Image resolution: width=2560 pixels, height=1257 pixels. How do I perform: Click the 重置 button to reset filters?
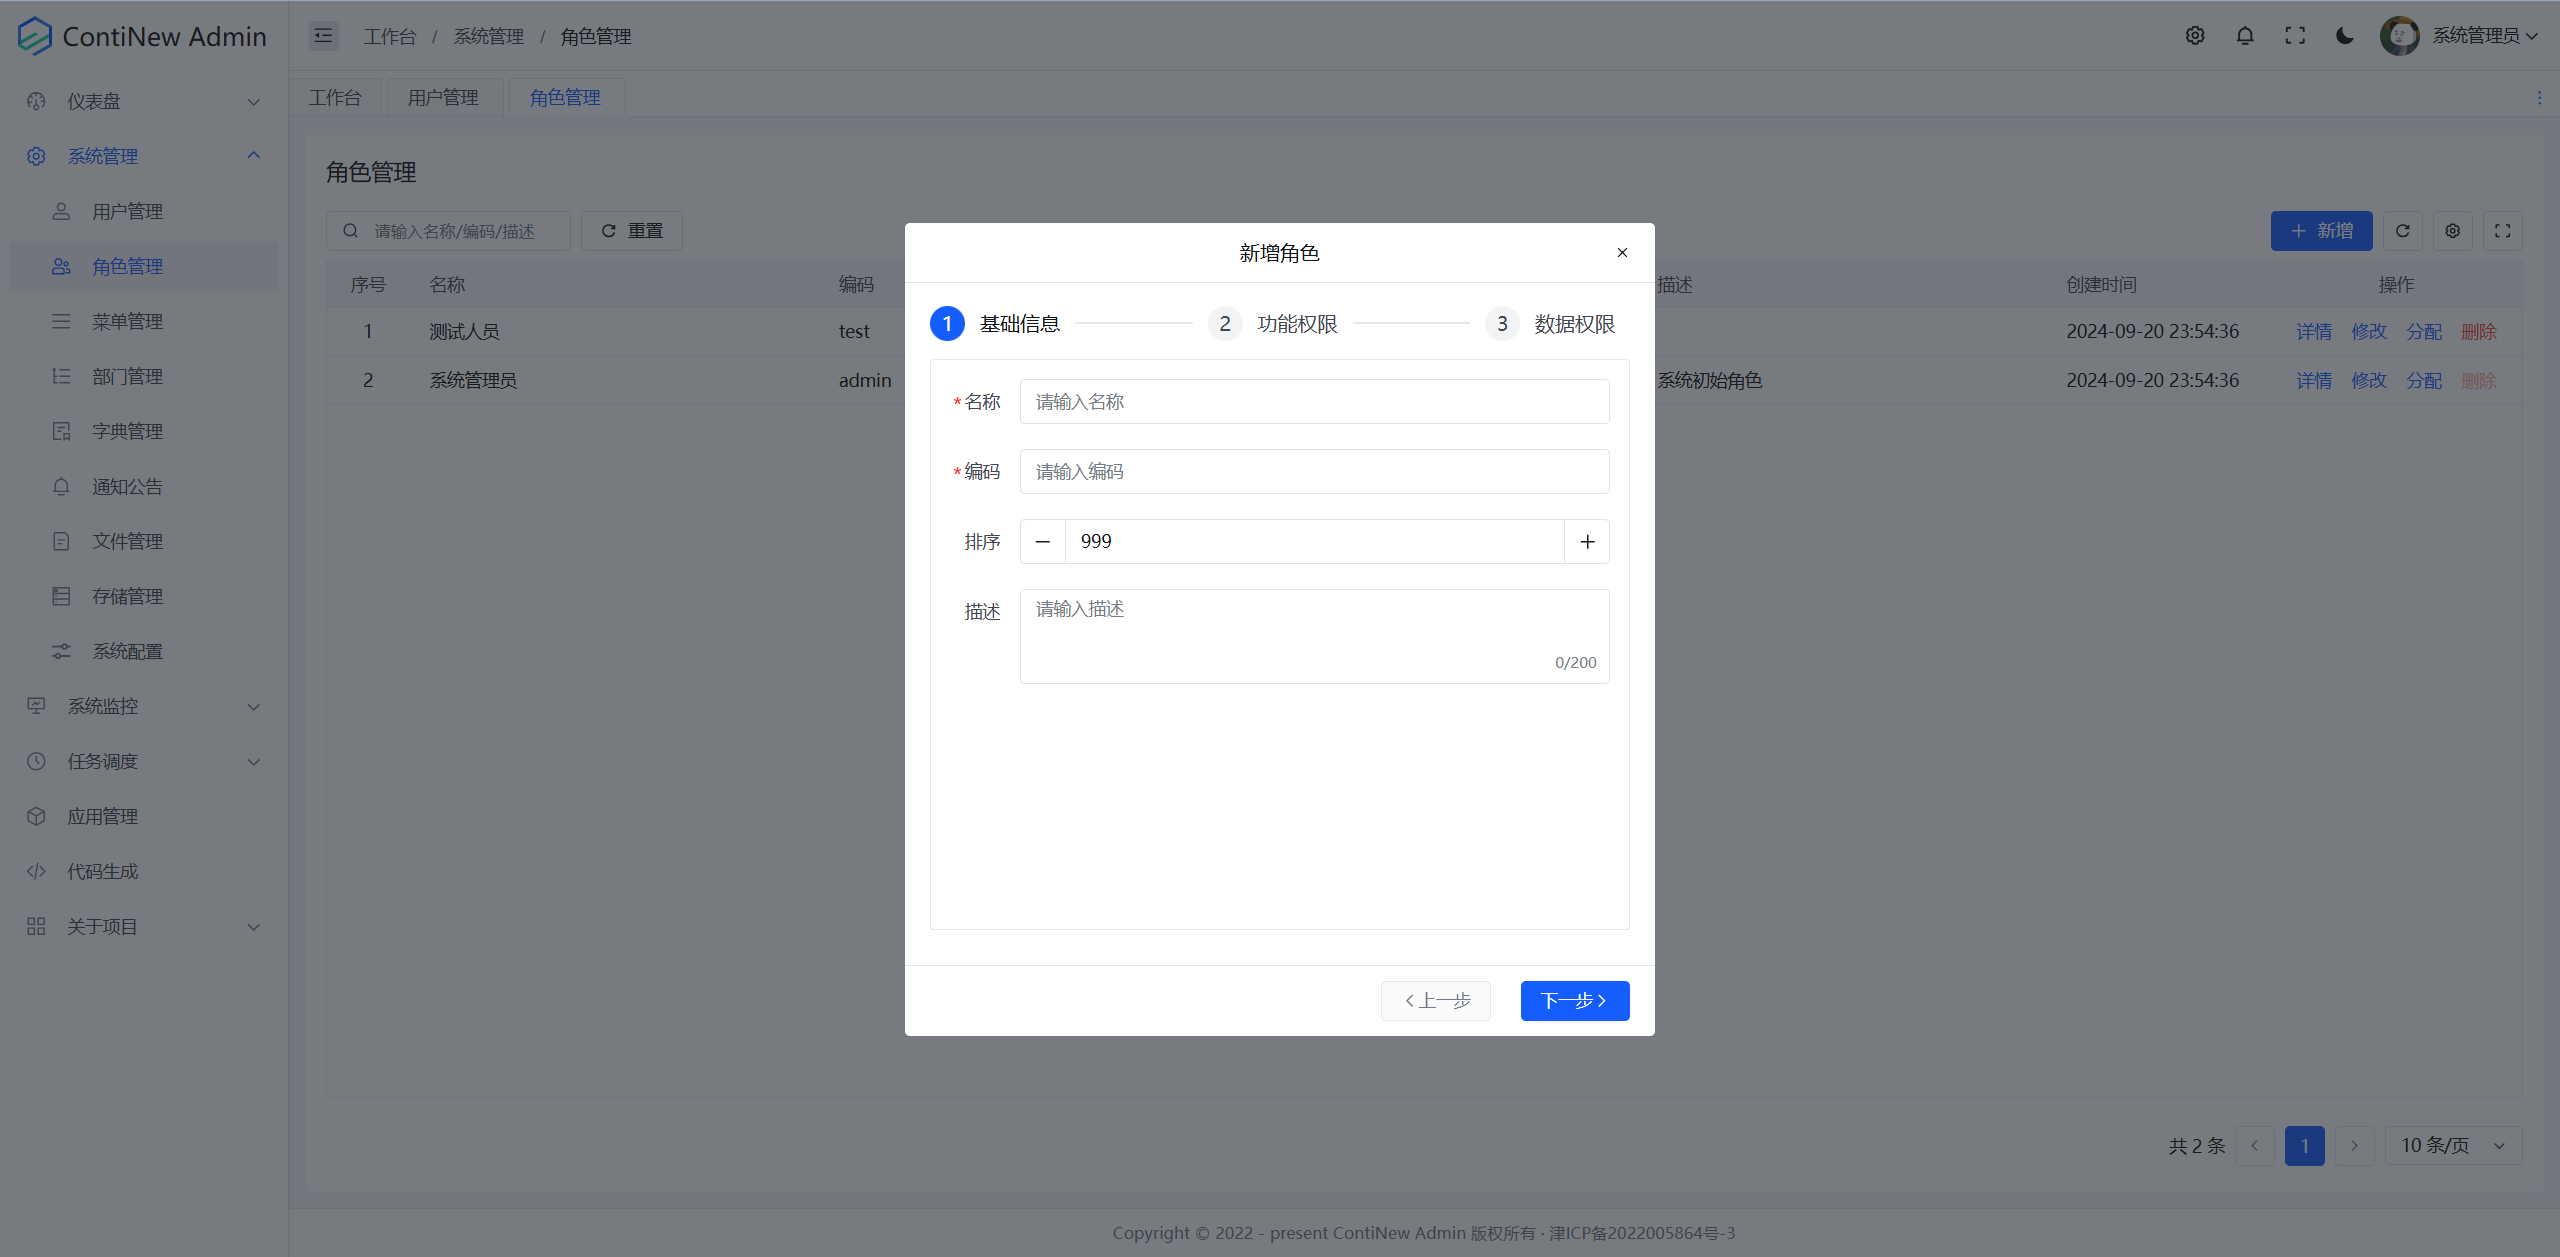[630, 230]
